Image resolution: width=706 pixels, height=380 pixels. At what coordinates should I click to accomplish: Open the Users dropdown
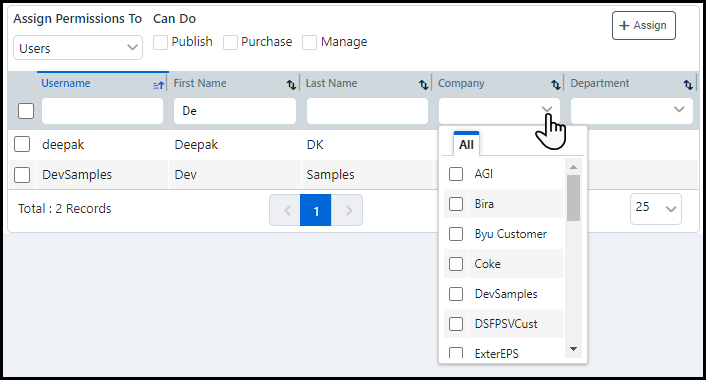click(x=78, y=48)
